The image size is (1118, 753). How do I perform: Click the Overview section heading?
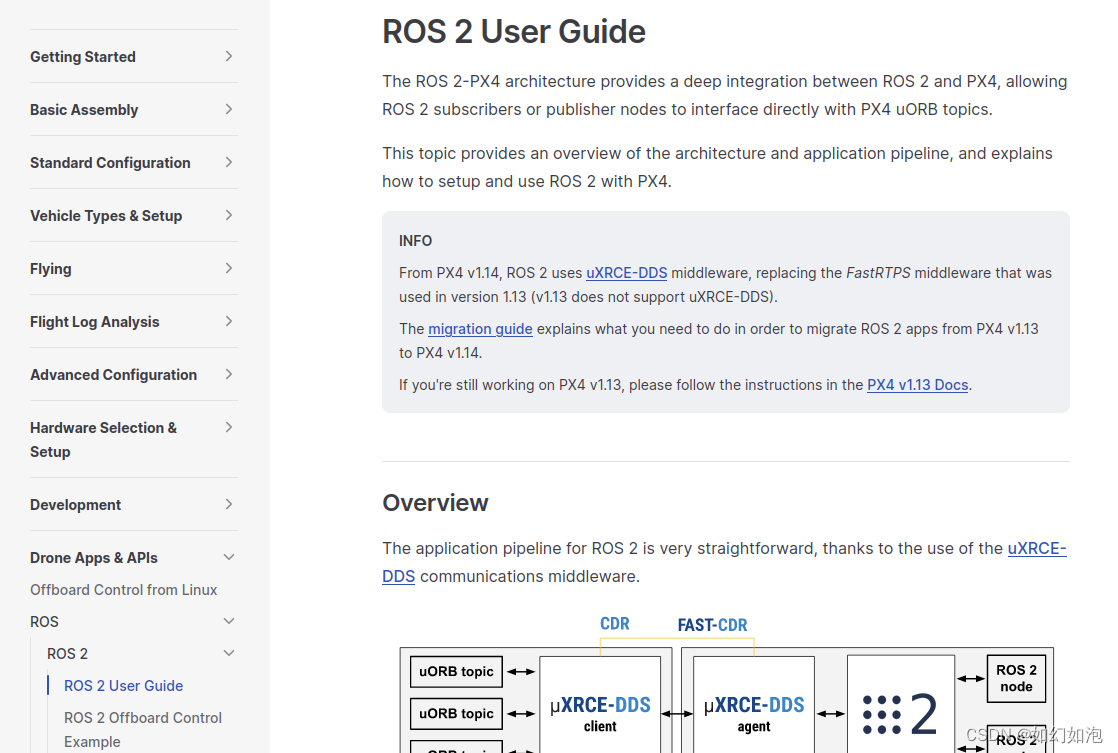(435, 503)
